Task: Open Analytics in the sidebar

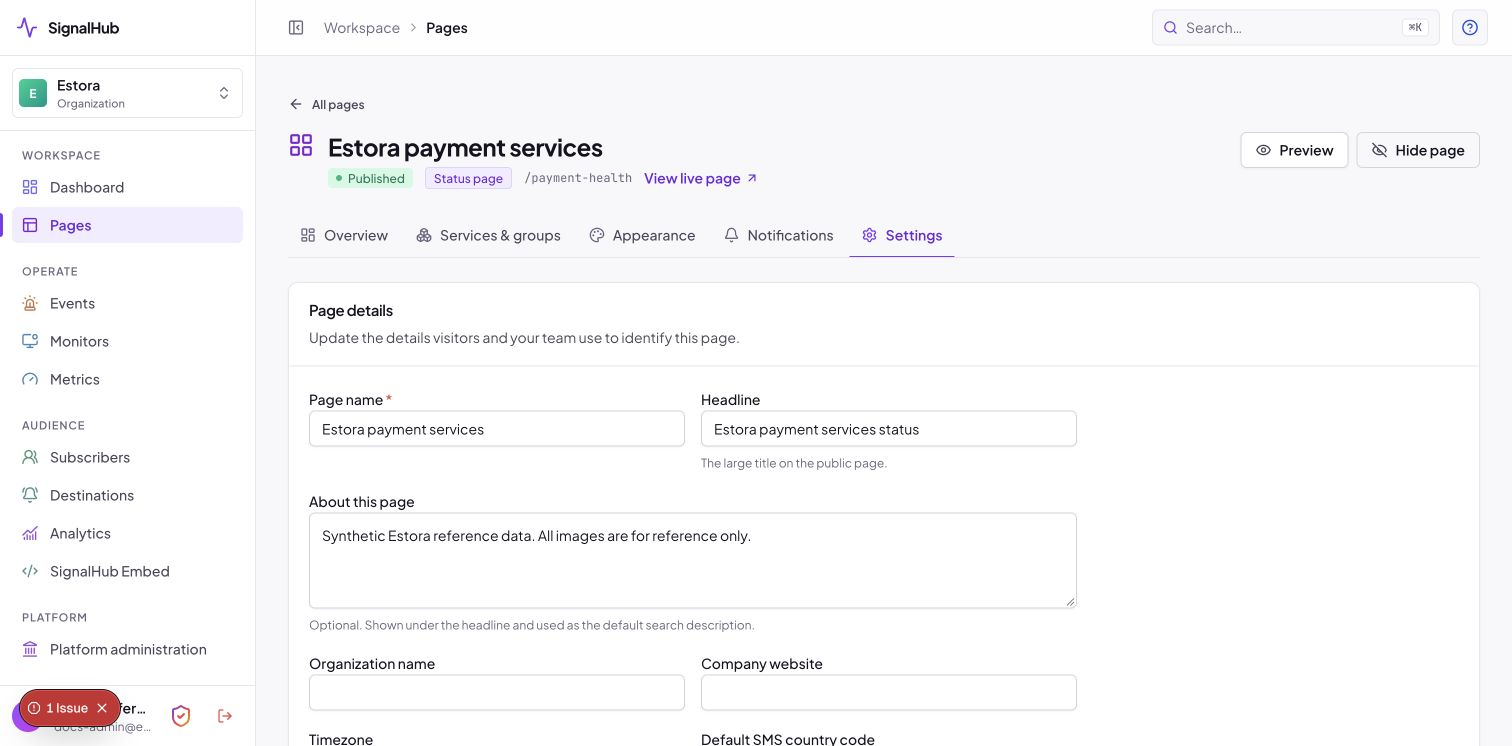Action: tap(127, 533)
